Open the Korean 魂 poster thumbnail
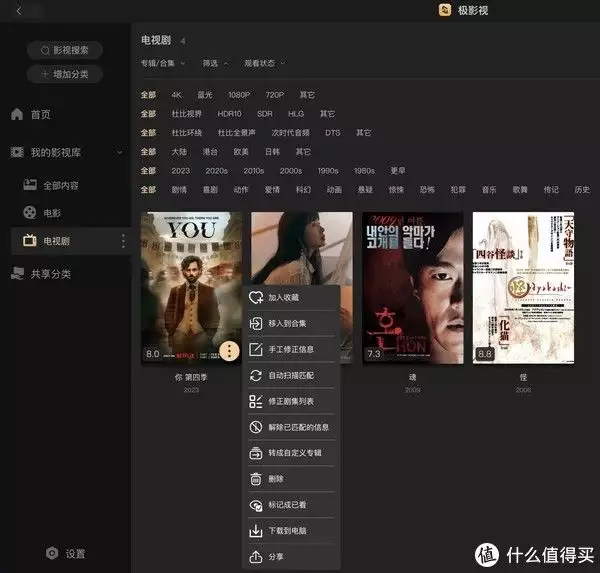The width and height of the screenshot is (600, 573). coord(413,288)
